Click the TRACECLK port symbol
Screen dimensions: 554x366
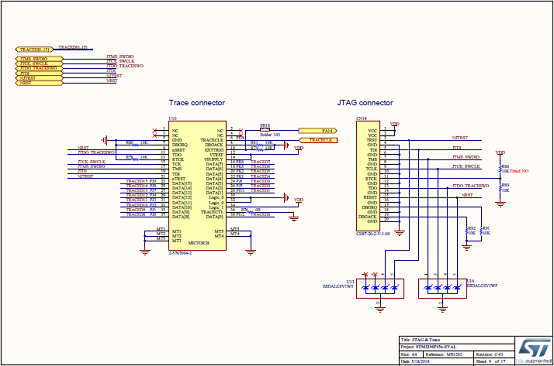[318, 140]
